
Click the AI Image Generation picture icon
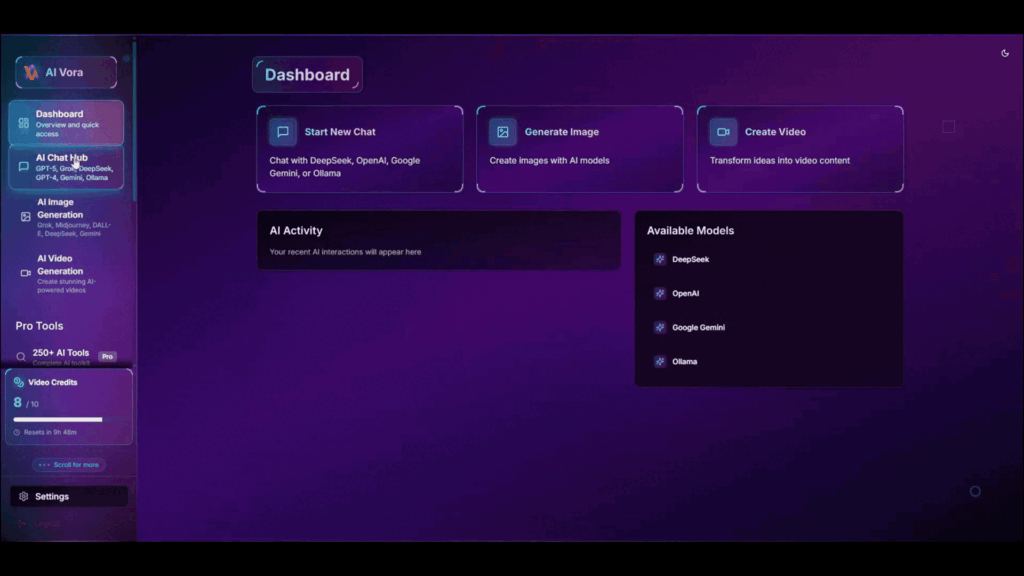point(26,216)
